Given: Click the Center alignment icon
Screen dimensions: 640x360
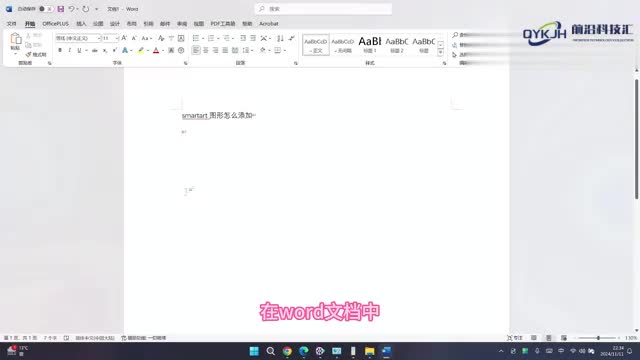Looking at the screenshot, I should pyautogui.click(x=206, y=50).
